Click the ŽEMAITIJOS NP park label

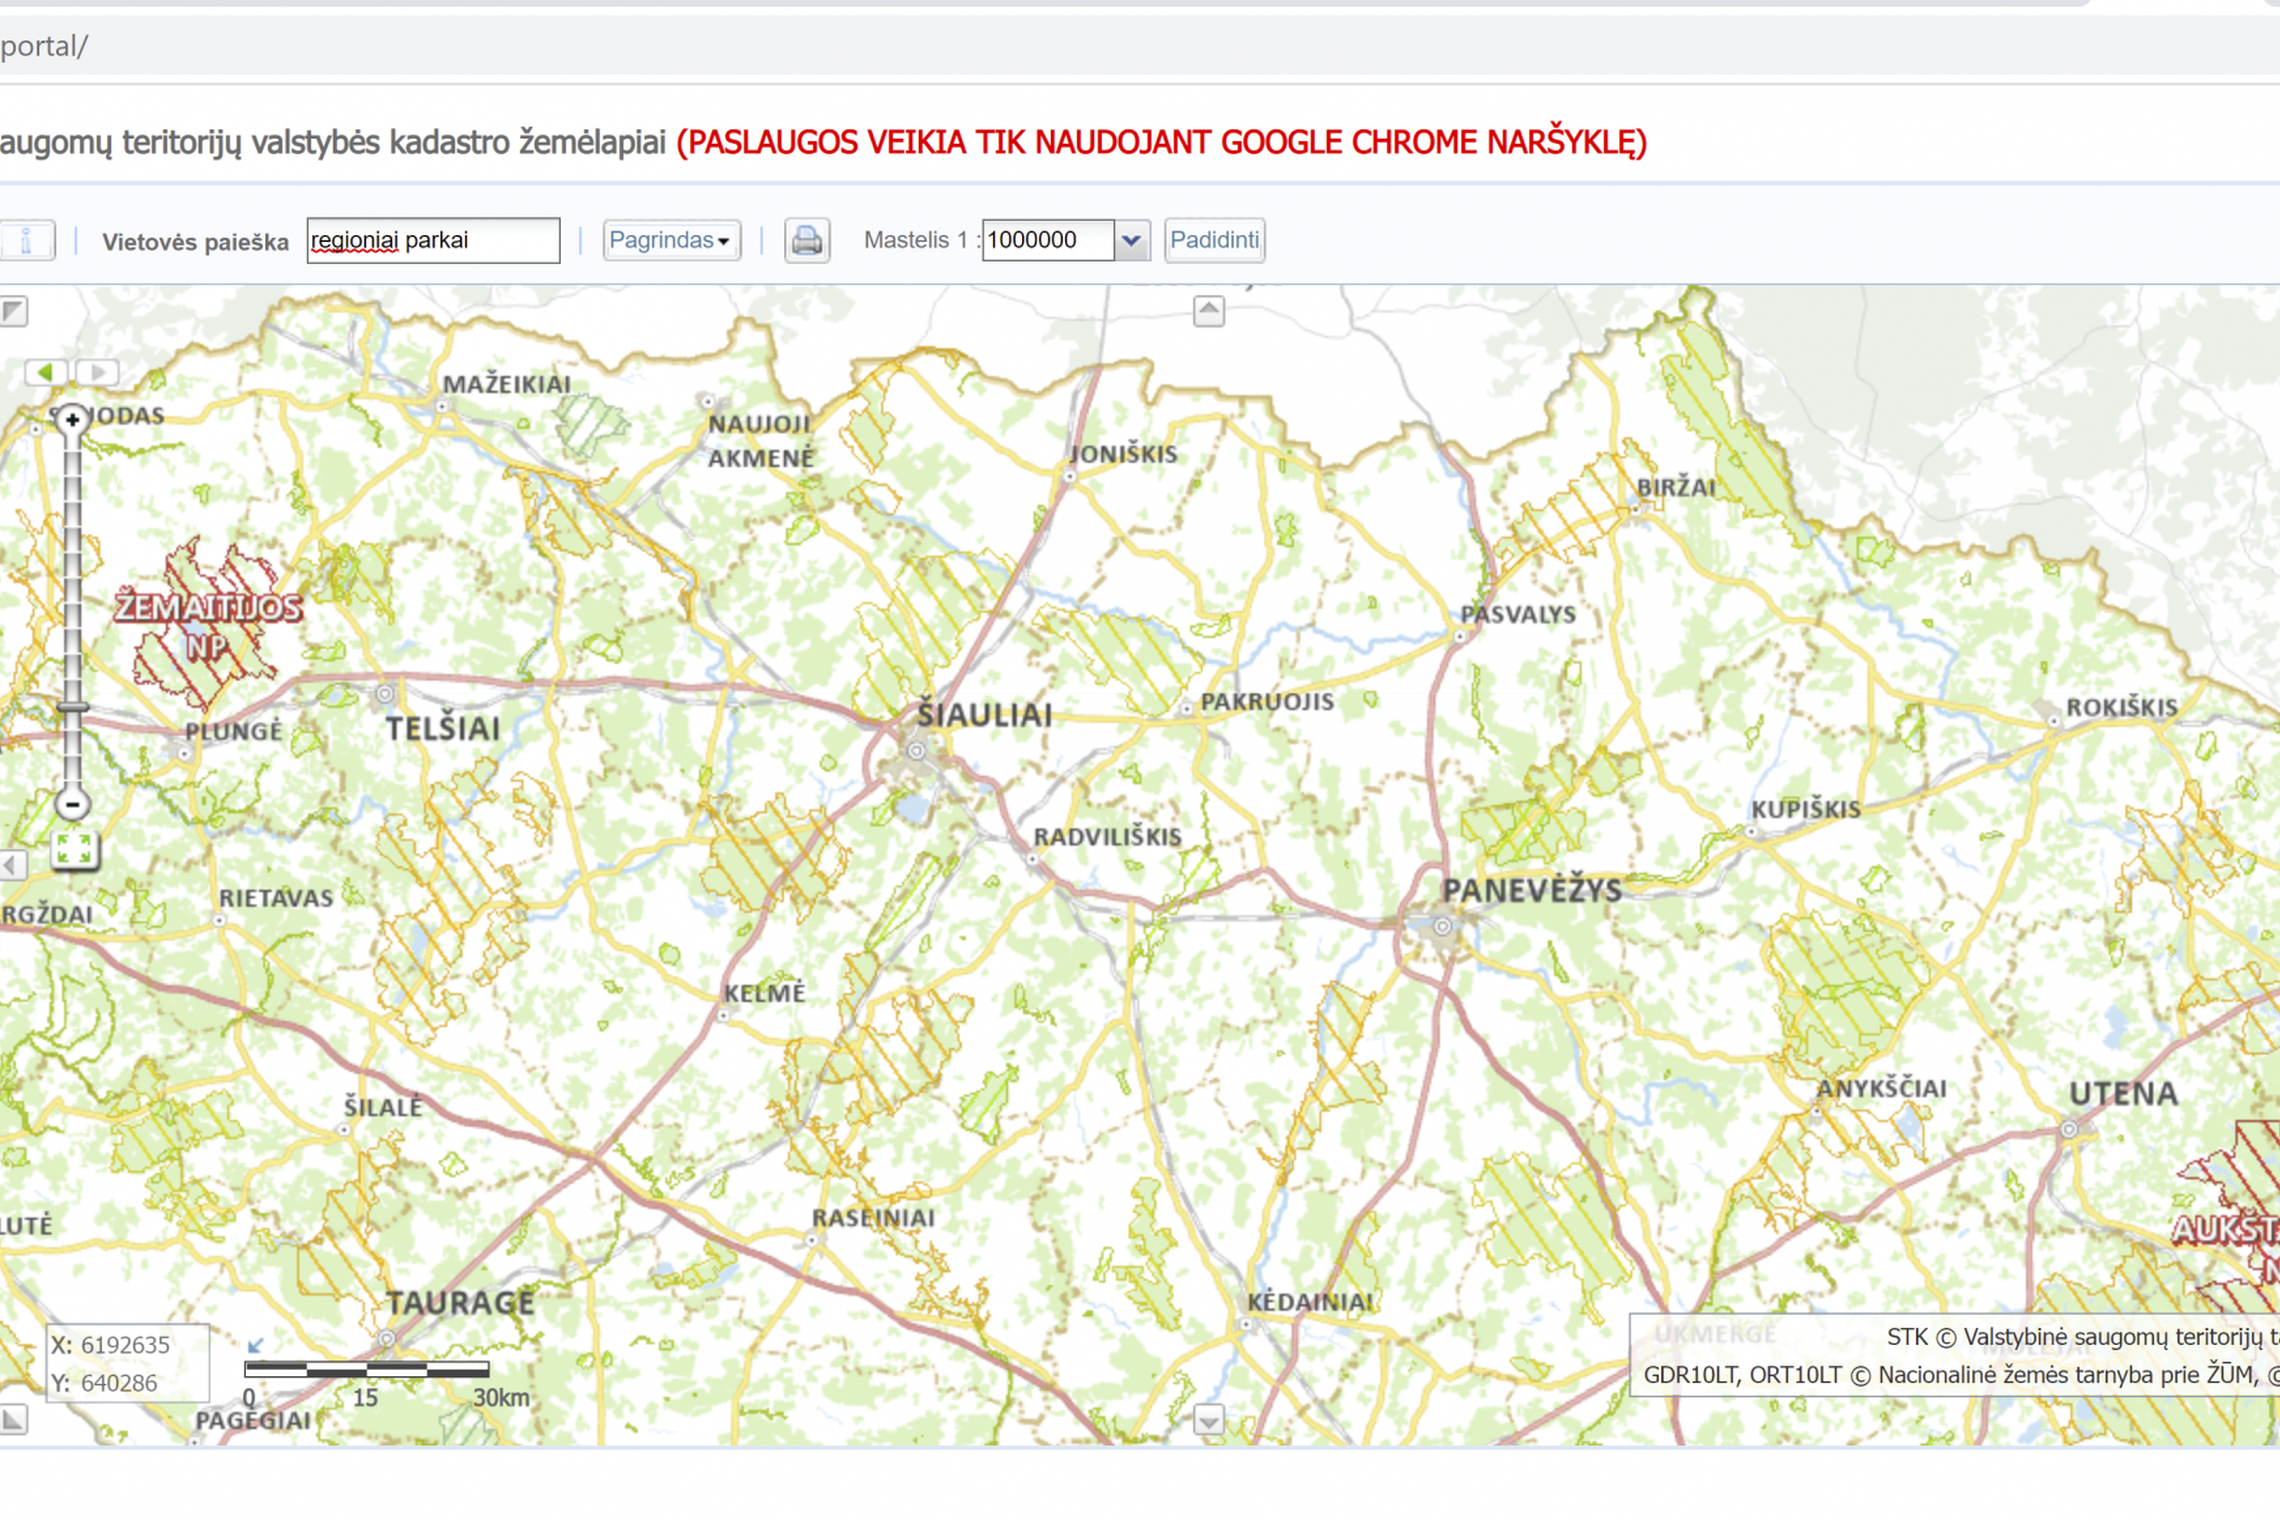(208, 626)
